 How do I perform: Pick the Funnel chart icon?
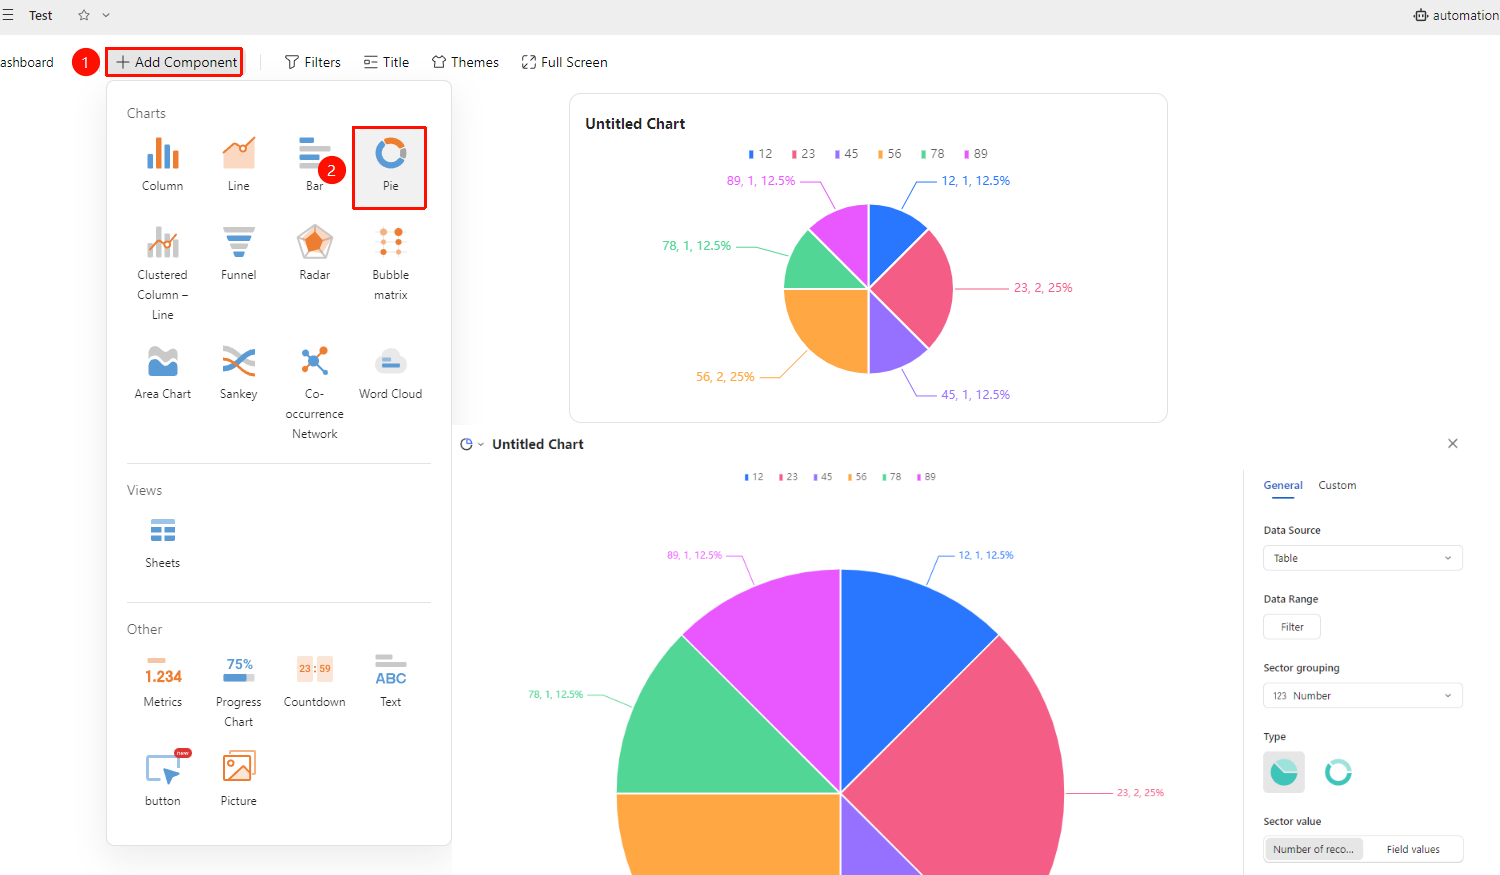coord(238,254)
